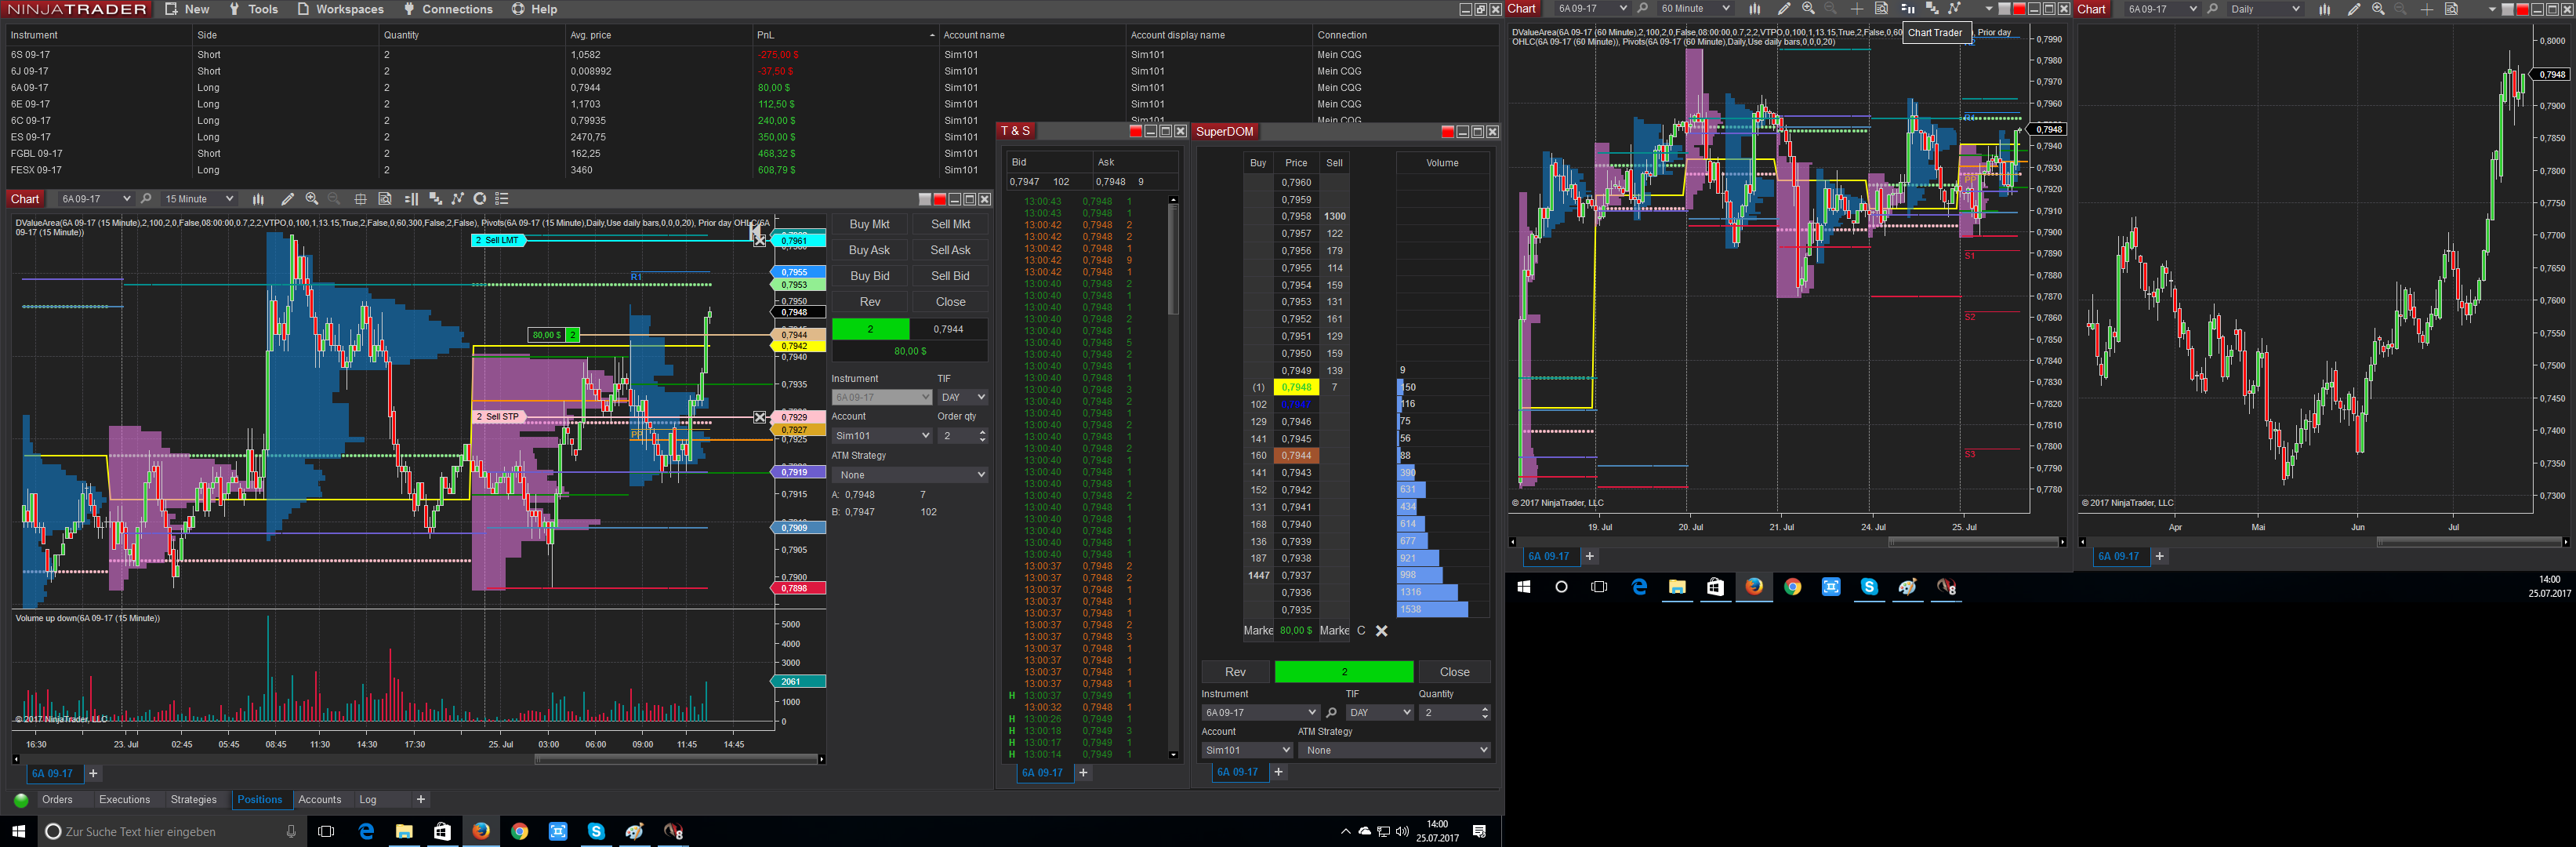Toggle red link square in T & S window
The height and width of the screenshot is (847, 2576).
pos(1136,131)
